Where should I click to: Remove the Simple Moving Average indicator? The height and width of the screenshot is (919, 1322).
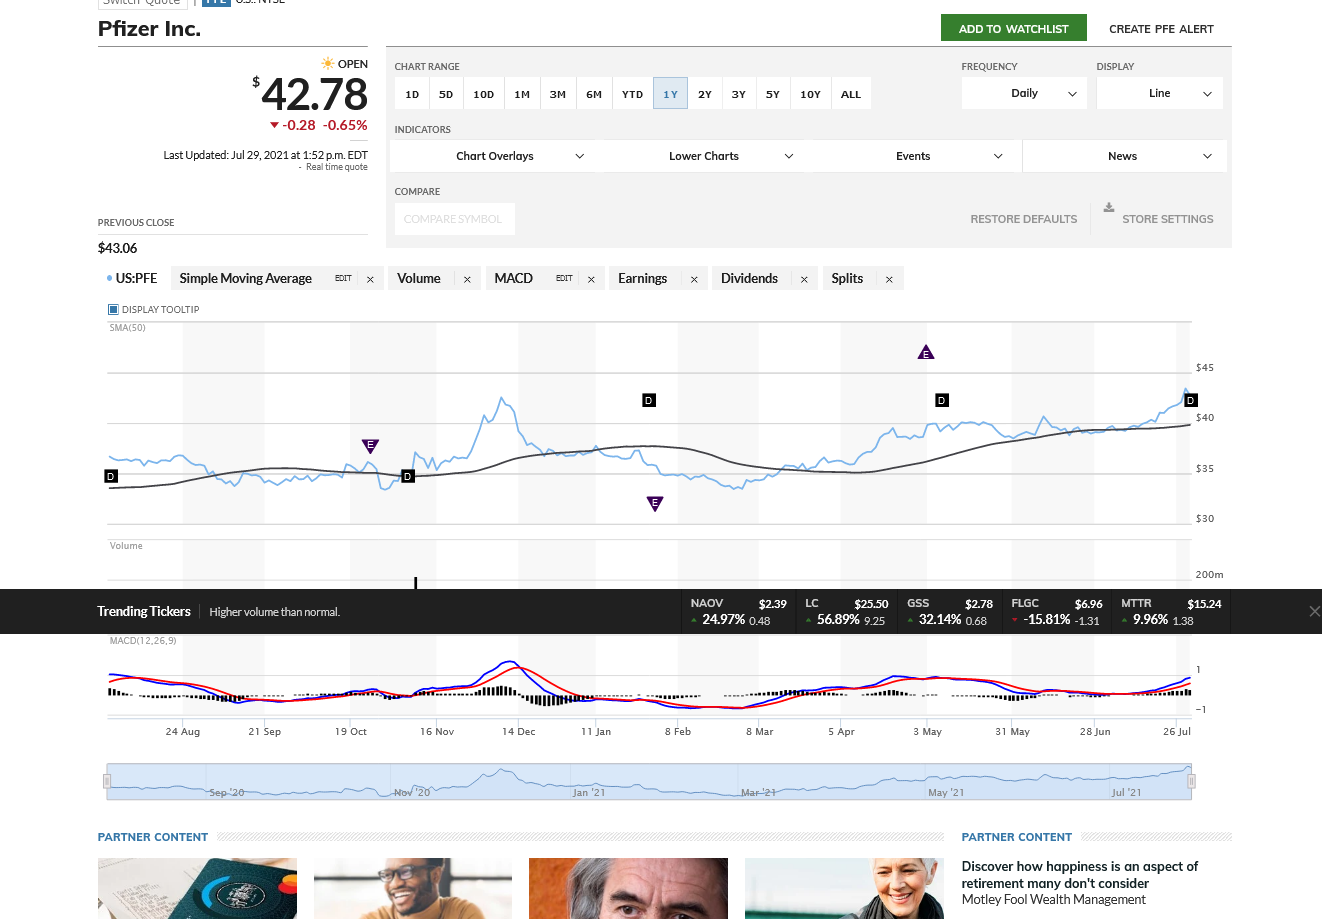[x=370, y=279]
